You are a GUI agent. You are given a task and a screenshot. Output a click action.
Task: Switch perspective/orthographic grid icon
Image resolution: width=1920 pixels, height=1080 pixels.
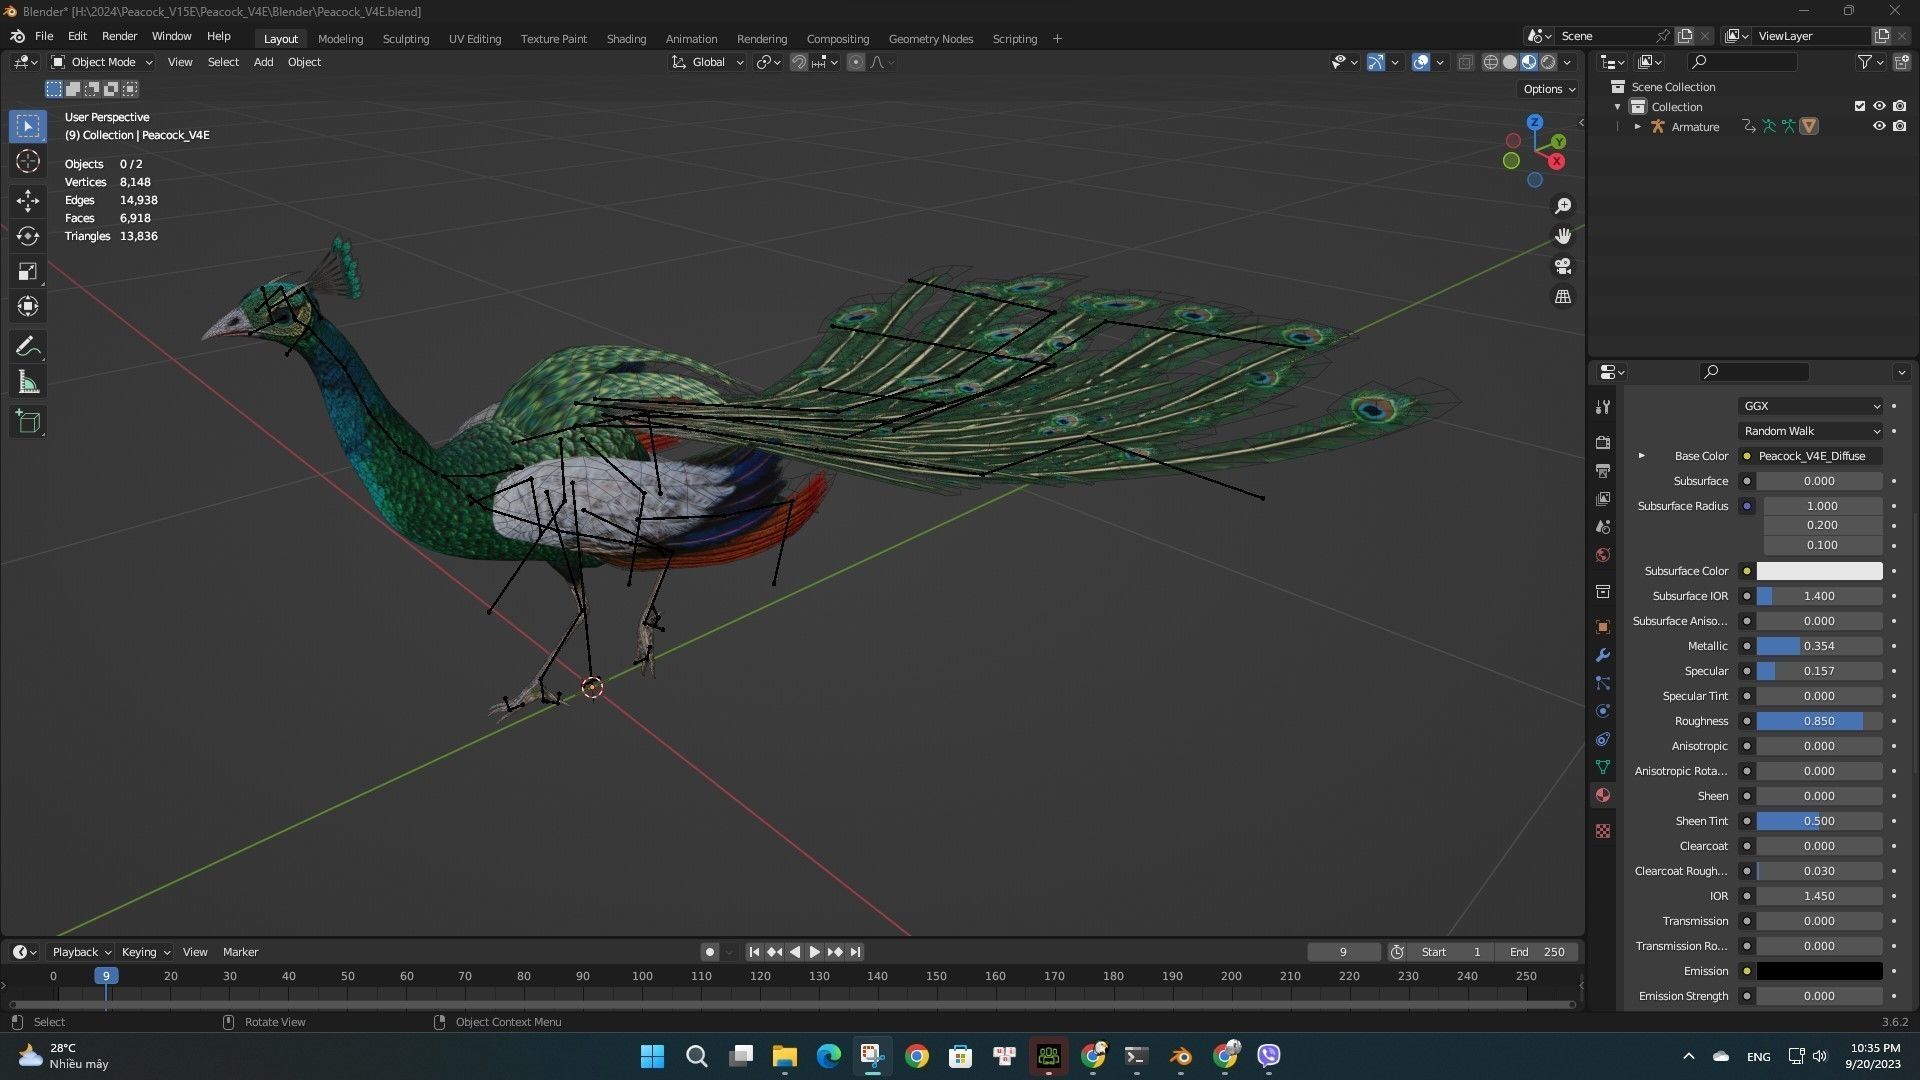[1563, 297]
